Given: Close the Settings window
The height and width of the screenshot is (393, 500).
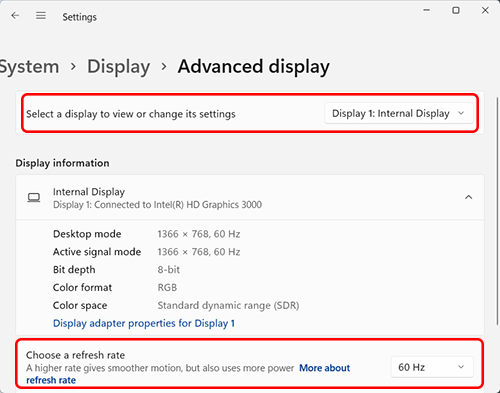Looking at the screenshot, I should [x=485, y=10].
